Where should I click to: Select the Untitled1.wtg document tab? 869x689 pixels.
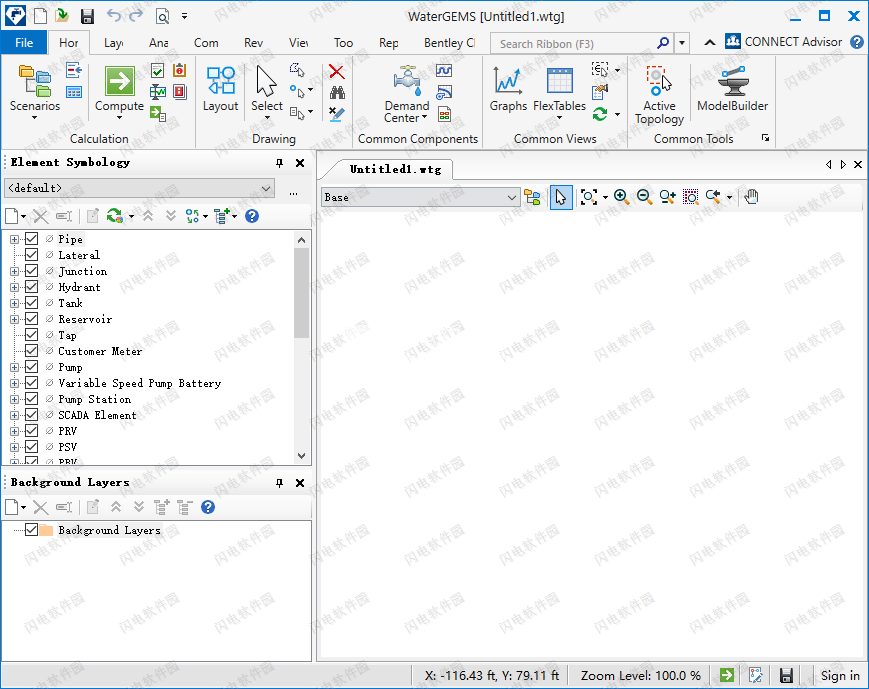point(395,170)
